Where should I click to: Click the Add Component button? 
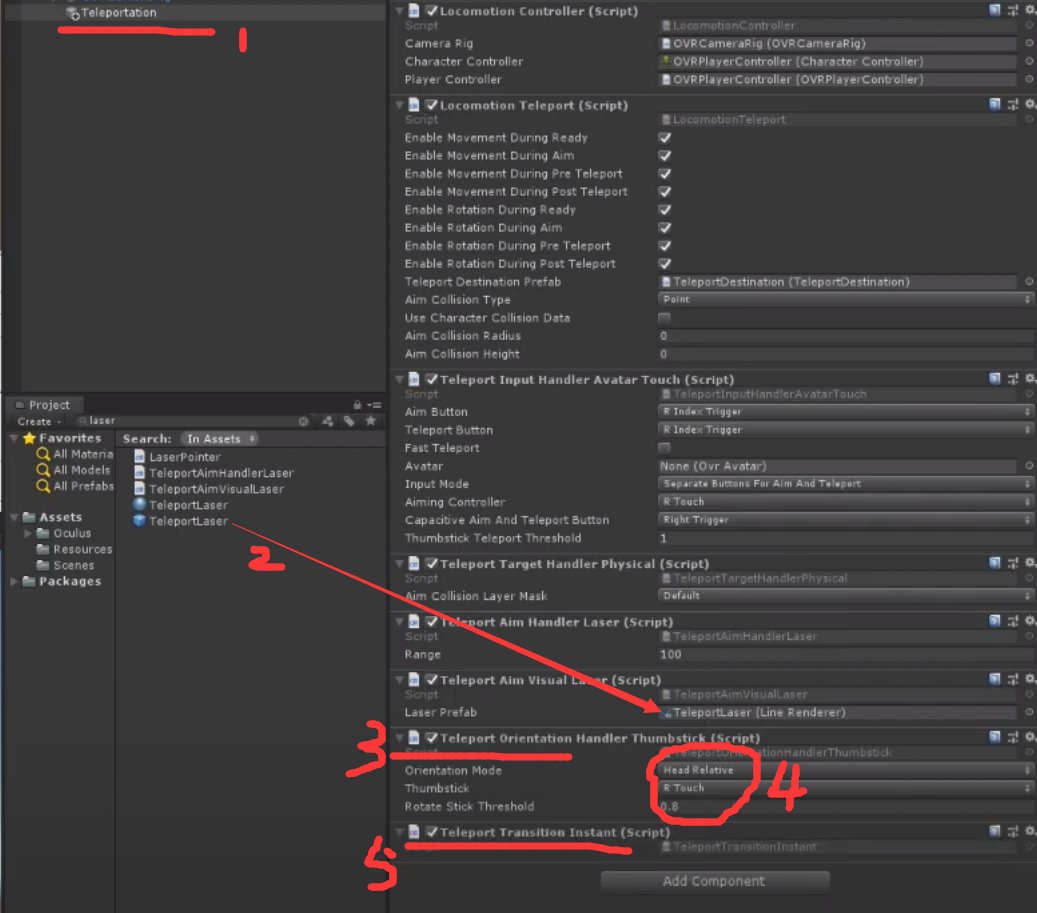[714, 881]
